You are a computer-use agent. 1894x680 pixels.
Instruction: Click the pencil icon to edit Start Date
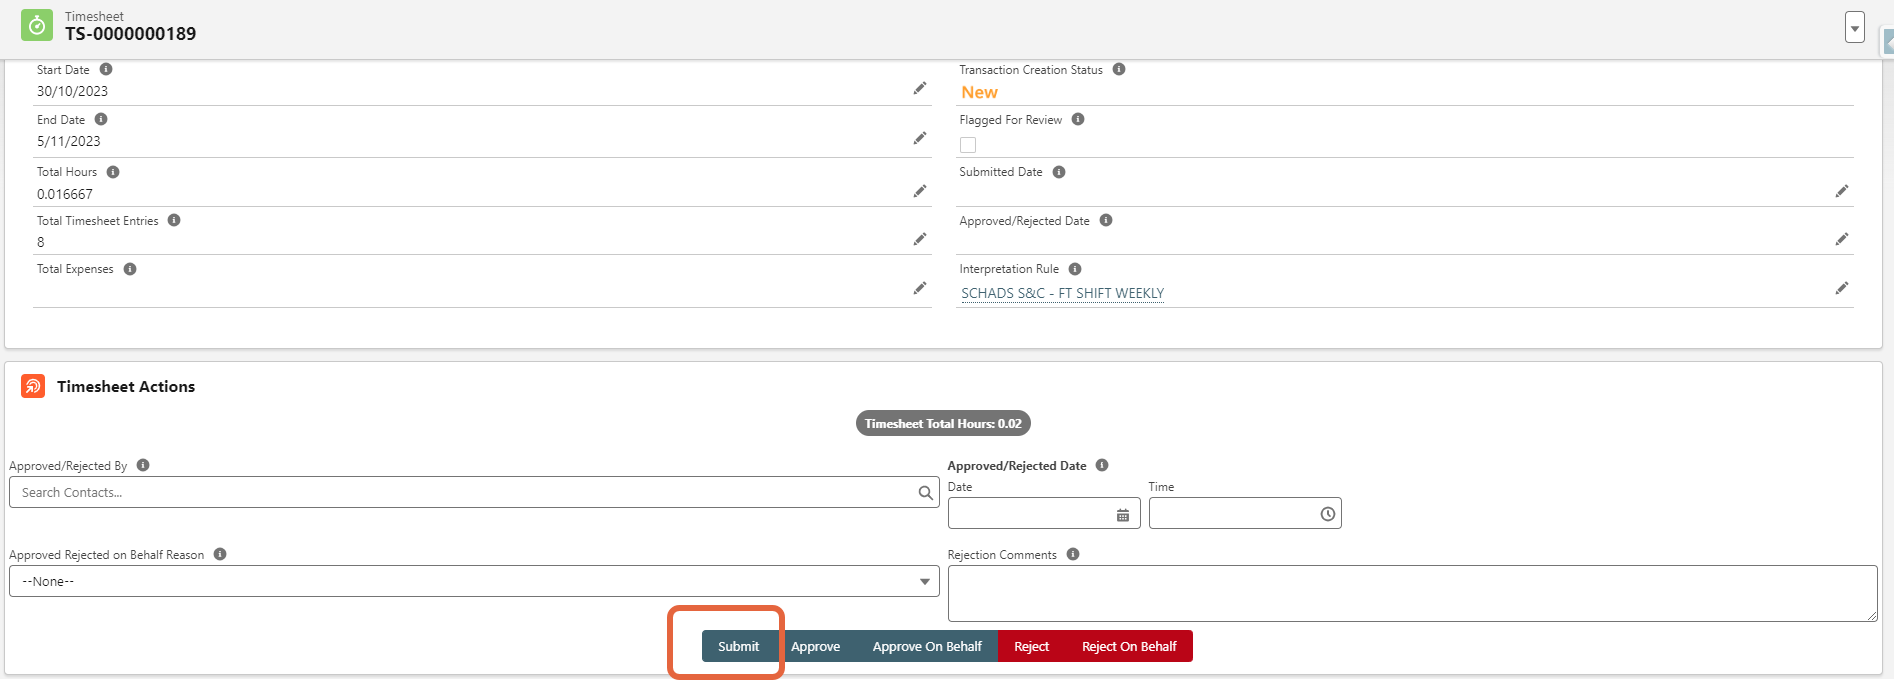[919, 89]
